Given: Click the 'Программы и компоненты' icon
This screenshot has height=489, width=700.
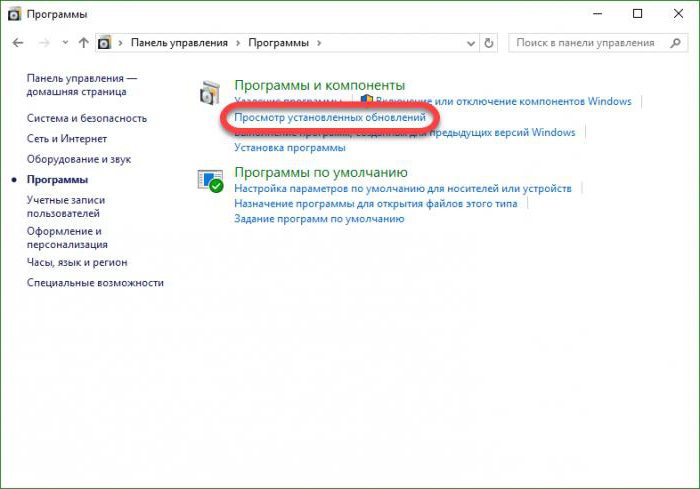Looking at the screenshot, I should click(209, 93).
